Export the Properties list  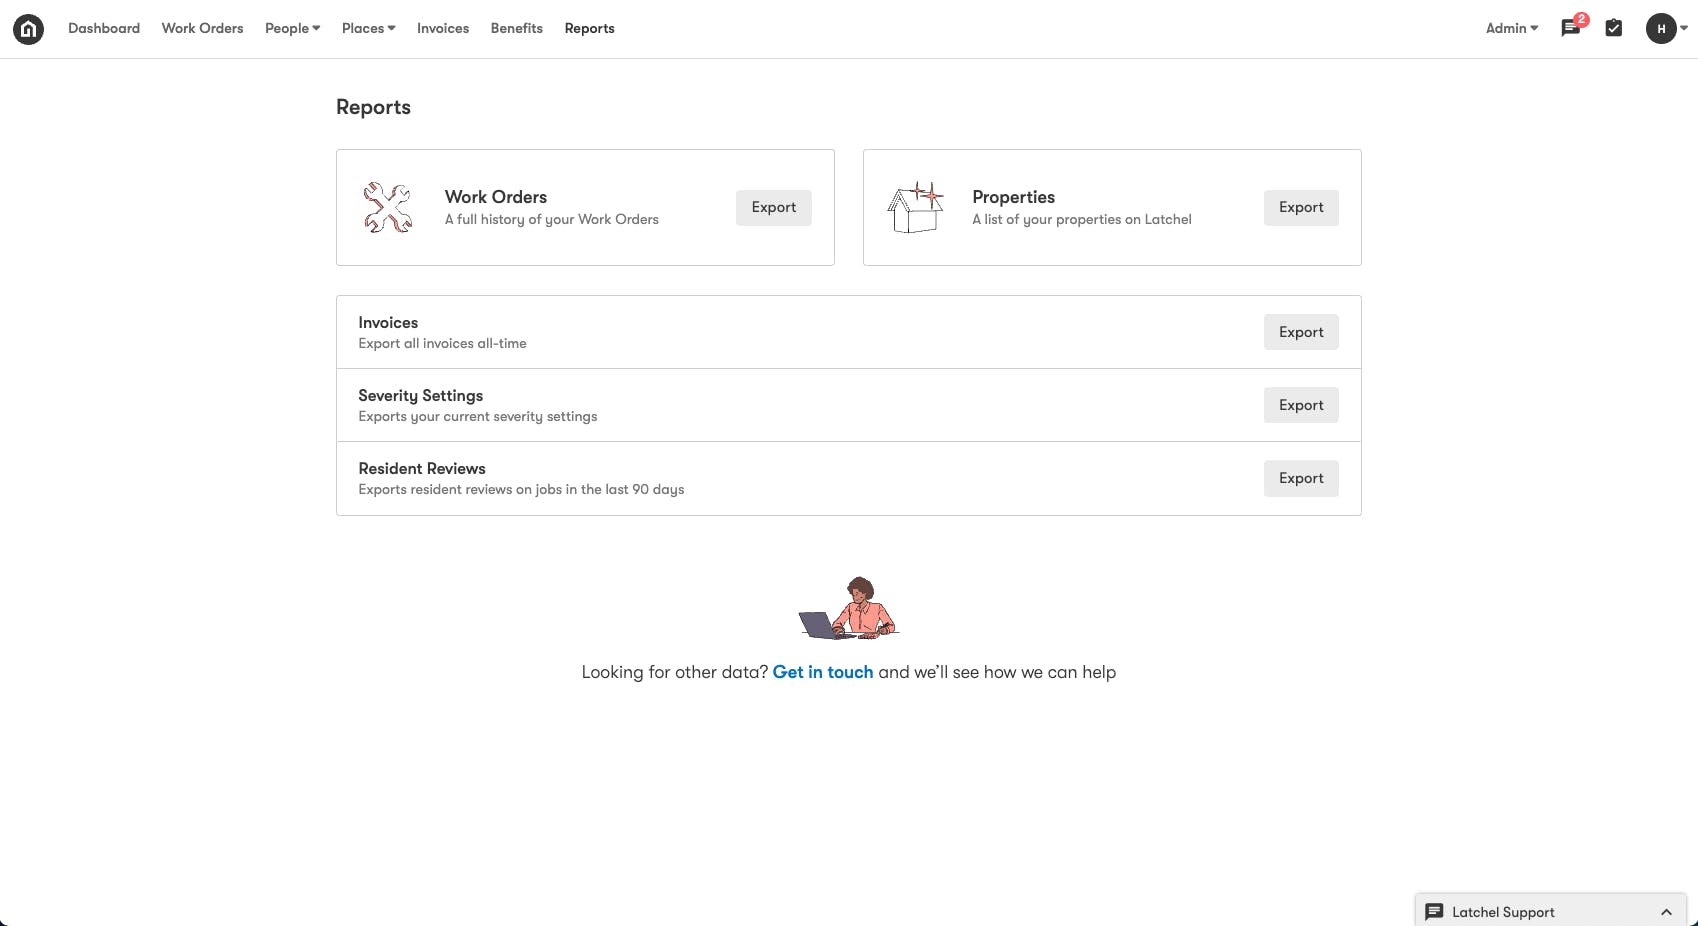coord(1300,207)
